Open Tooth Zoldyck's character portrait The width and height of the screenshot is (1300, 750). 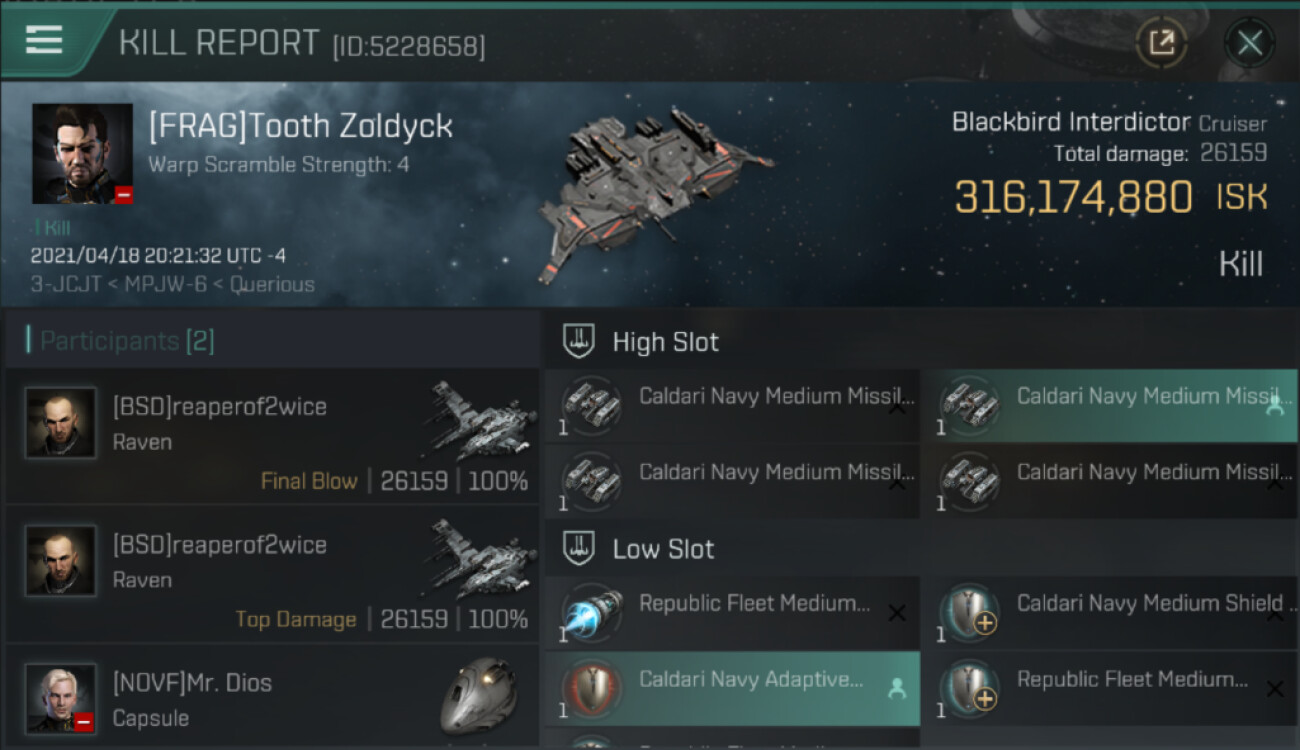(82, 154)
